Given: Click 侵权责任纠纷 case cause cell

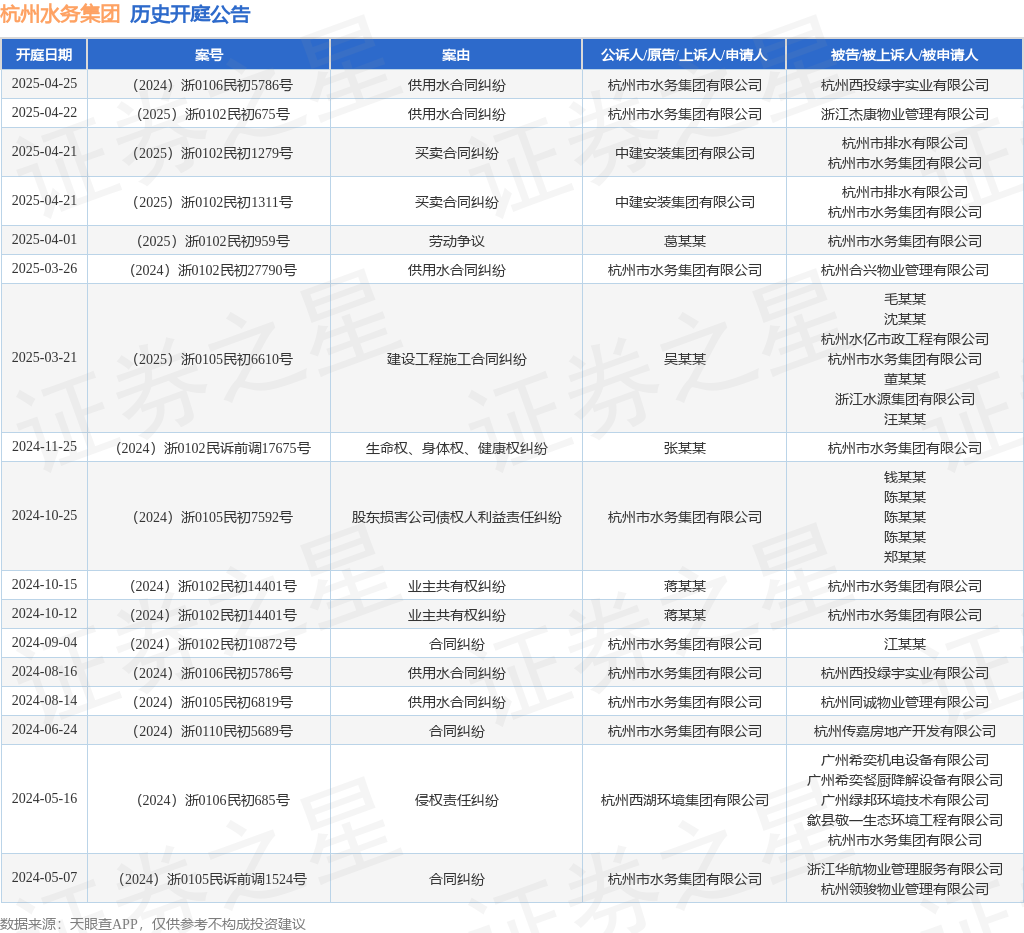Looking at the screenshot, I should (x=456, y=800).
